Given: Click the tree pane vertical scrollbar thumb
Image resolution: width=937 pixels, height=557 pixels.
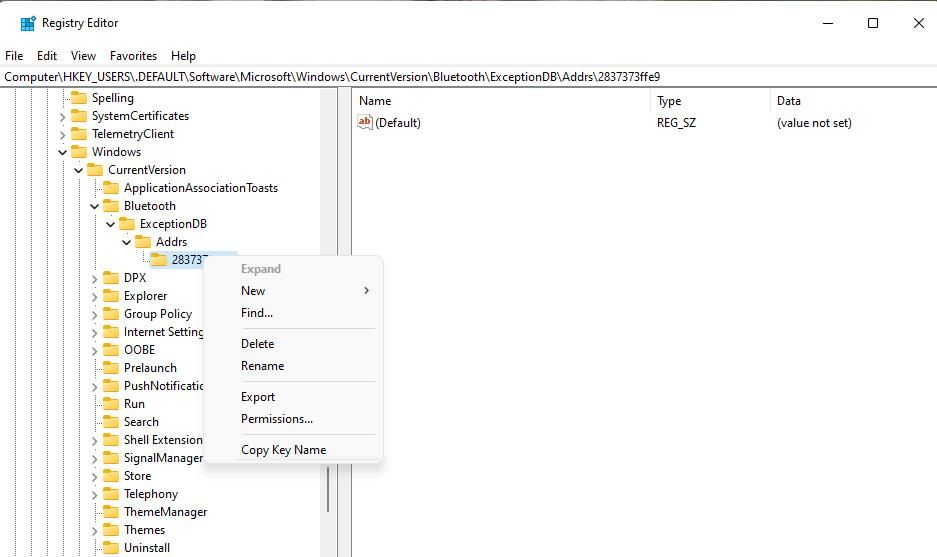Looking at the screenshot, I should (x=328, y=489).
